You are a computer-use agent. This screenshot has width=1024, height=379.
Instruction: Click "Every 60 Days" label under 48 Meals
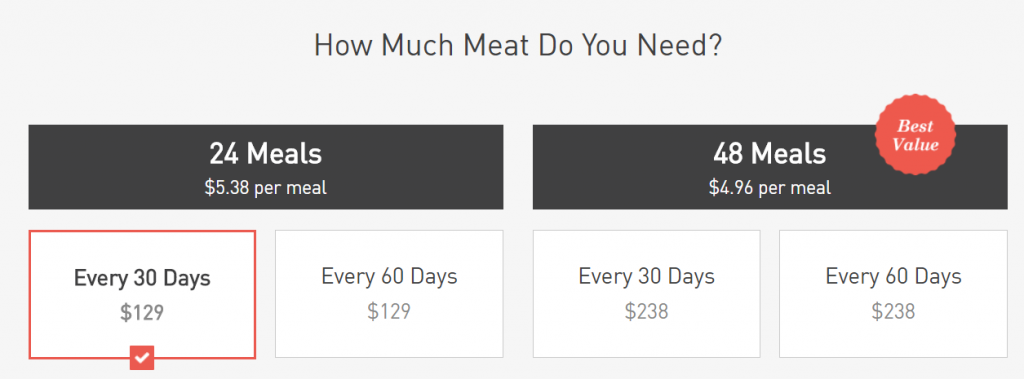(x=893, y=277)
